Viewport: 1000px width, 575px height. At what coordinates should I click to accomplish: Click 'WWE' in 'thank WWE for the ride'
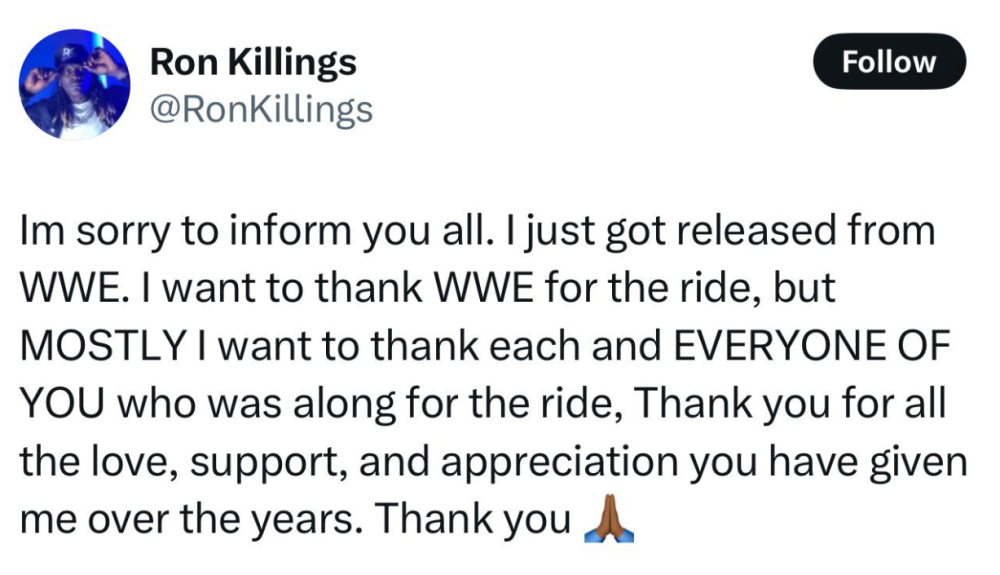483,288
